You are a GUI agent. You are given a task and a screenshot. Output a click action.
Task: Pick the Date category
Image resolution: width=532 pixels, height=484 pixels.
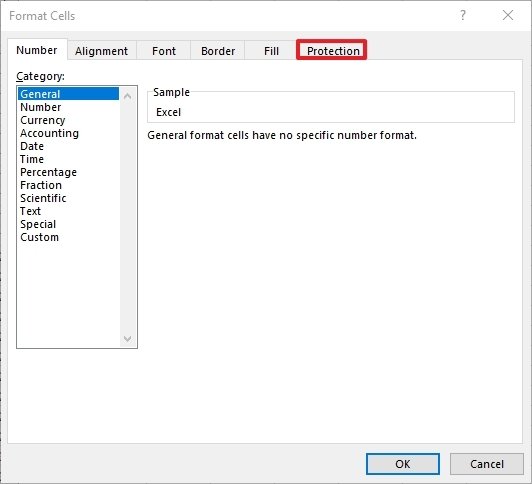click(32, 146)
